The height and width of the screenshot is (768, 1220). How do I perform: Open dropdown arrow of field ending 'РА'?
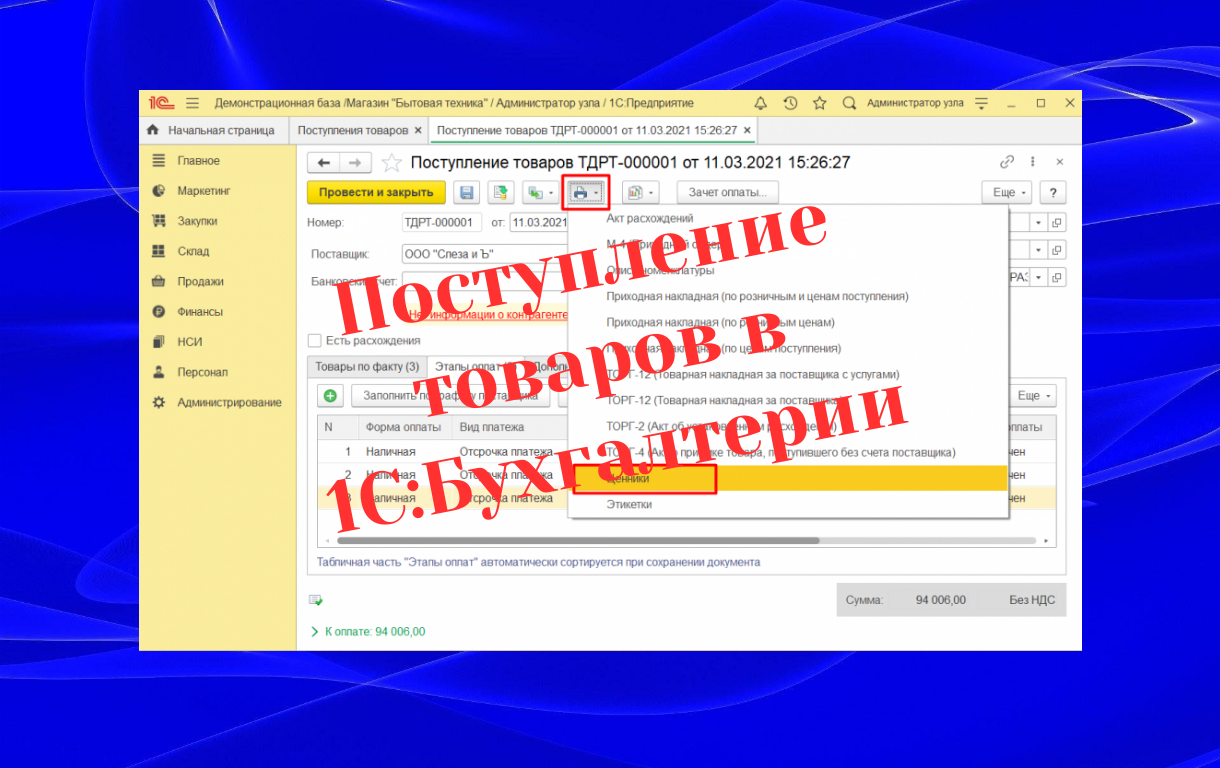coord(1038,278)
